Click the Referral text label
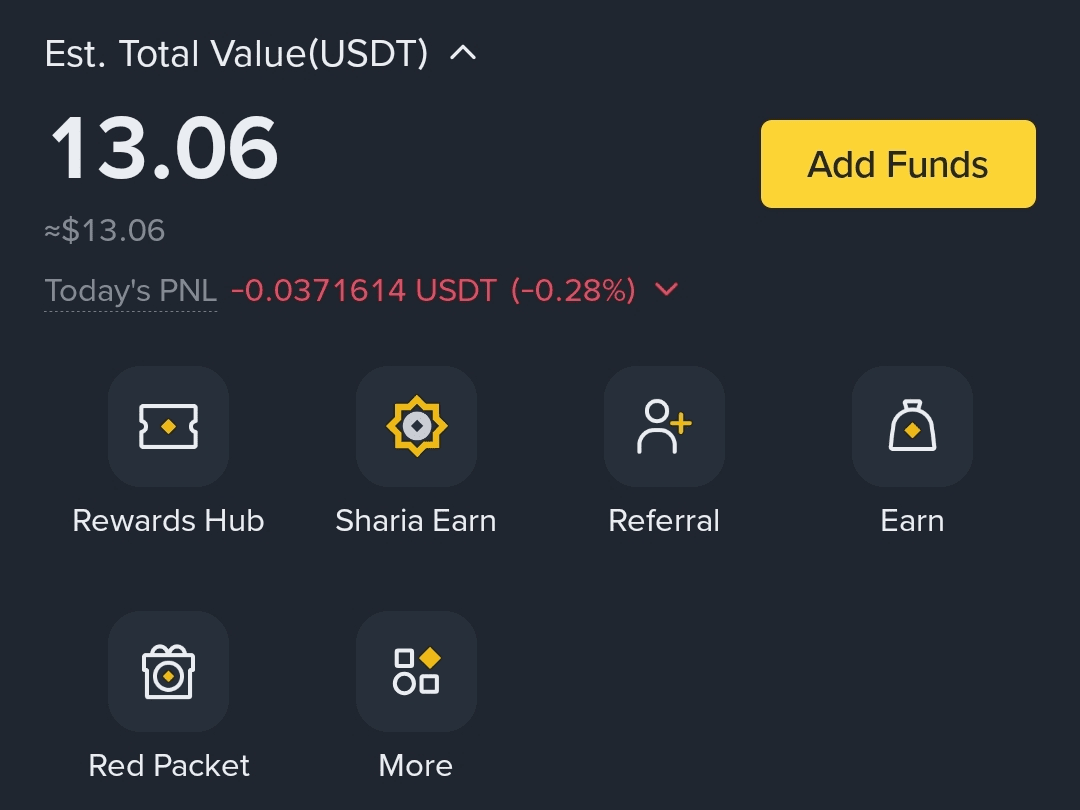 point(664,521)
